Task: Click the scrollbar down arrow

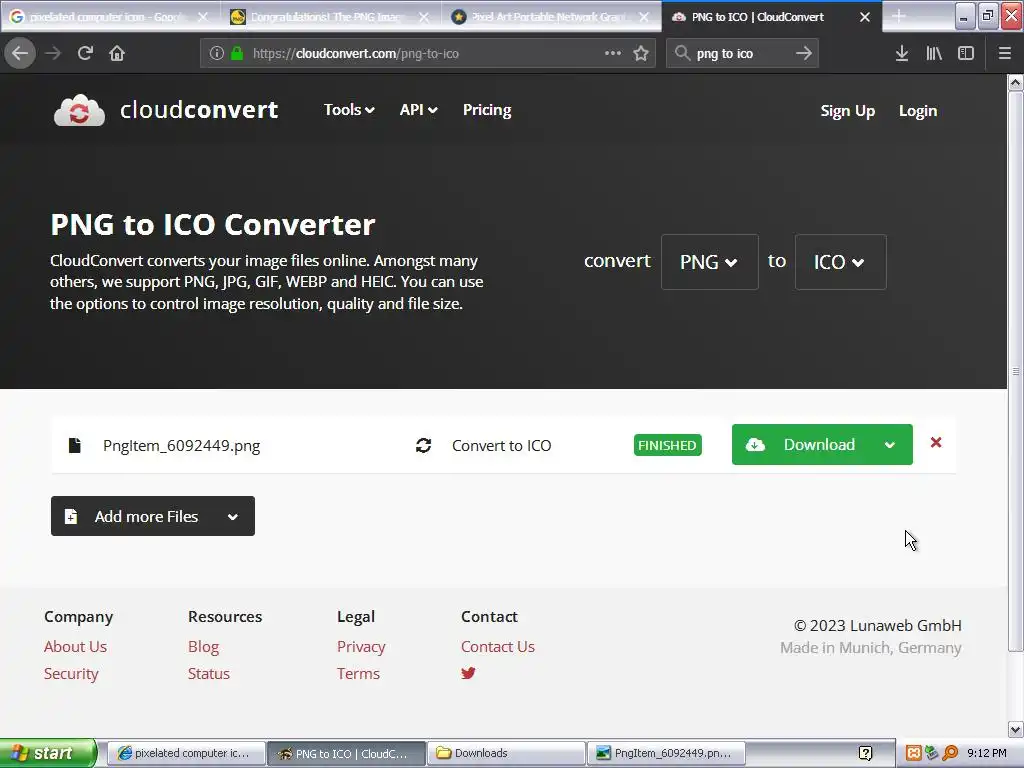Action: [x=1015, y=729]
